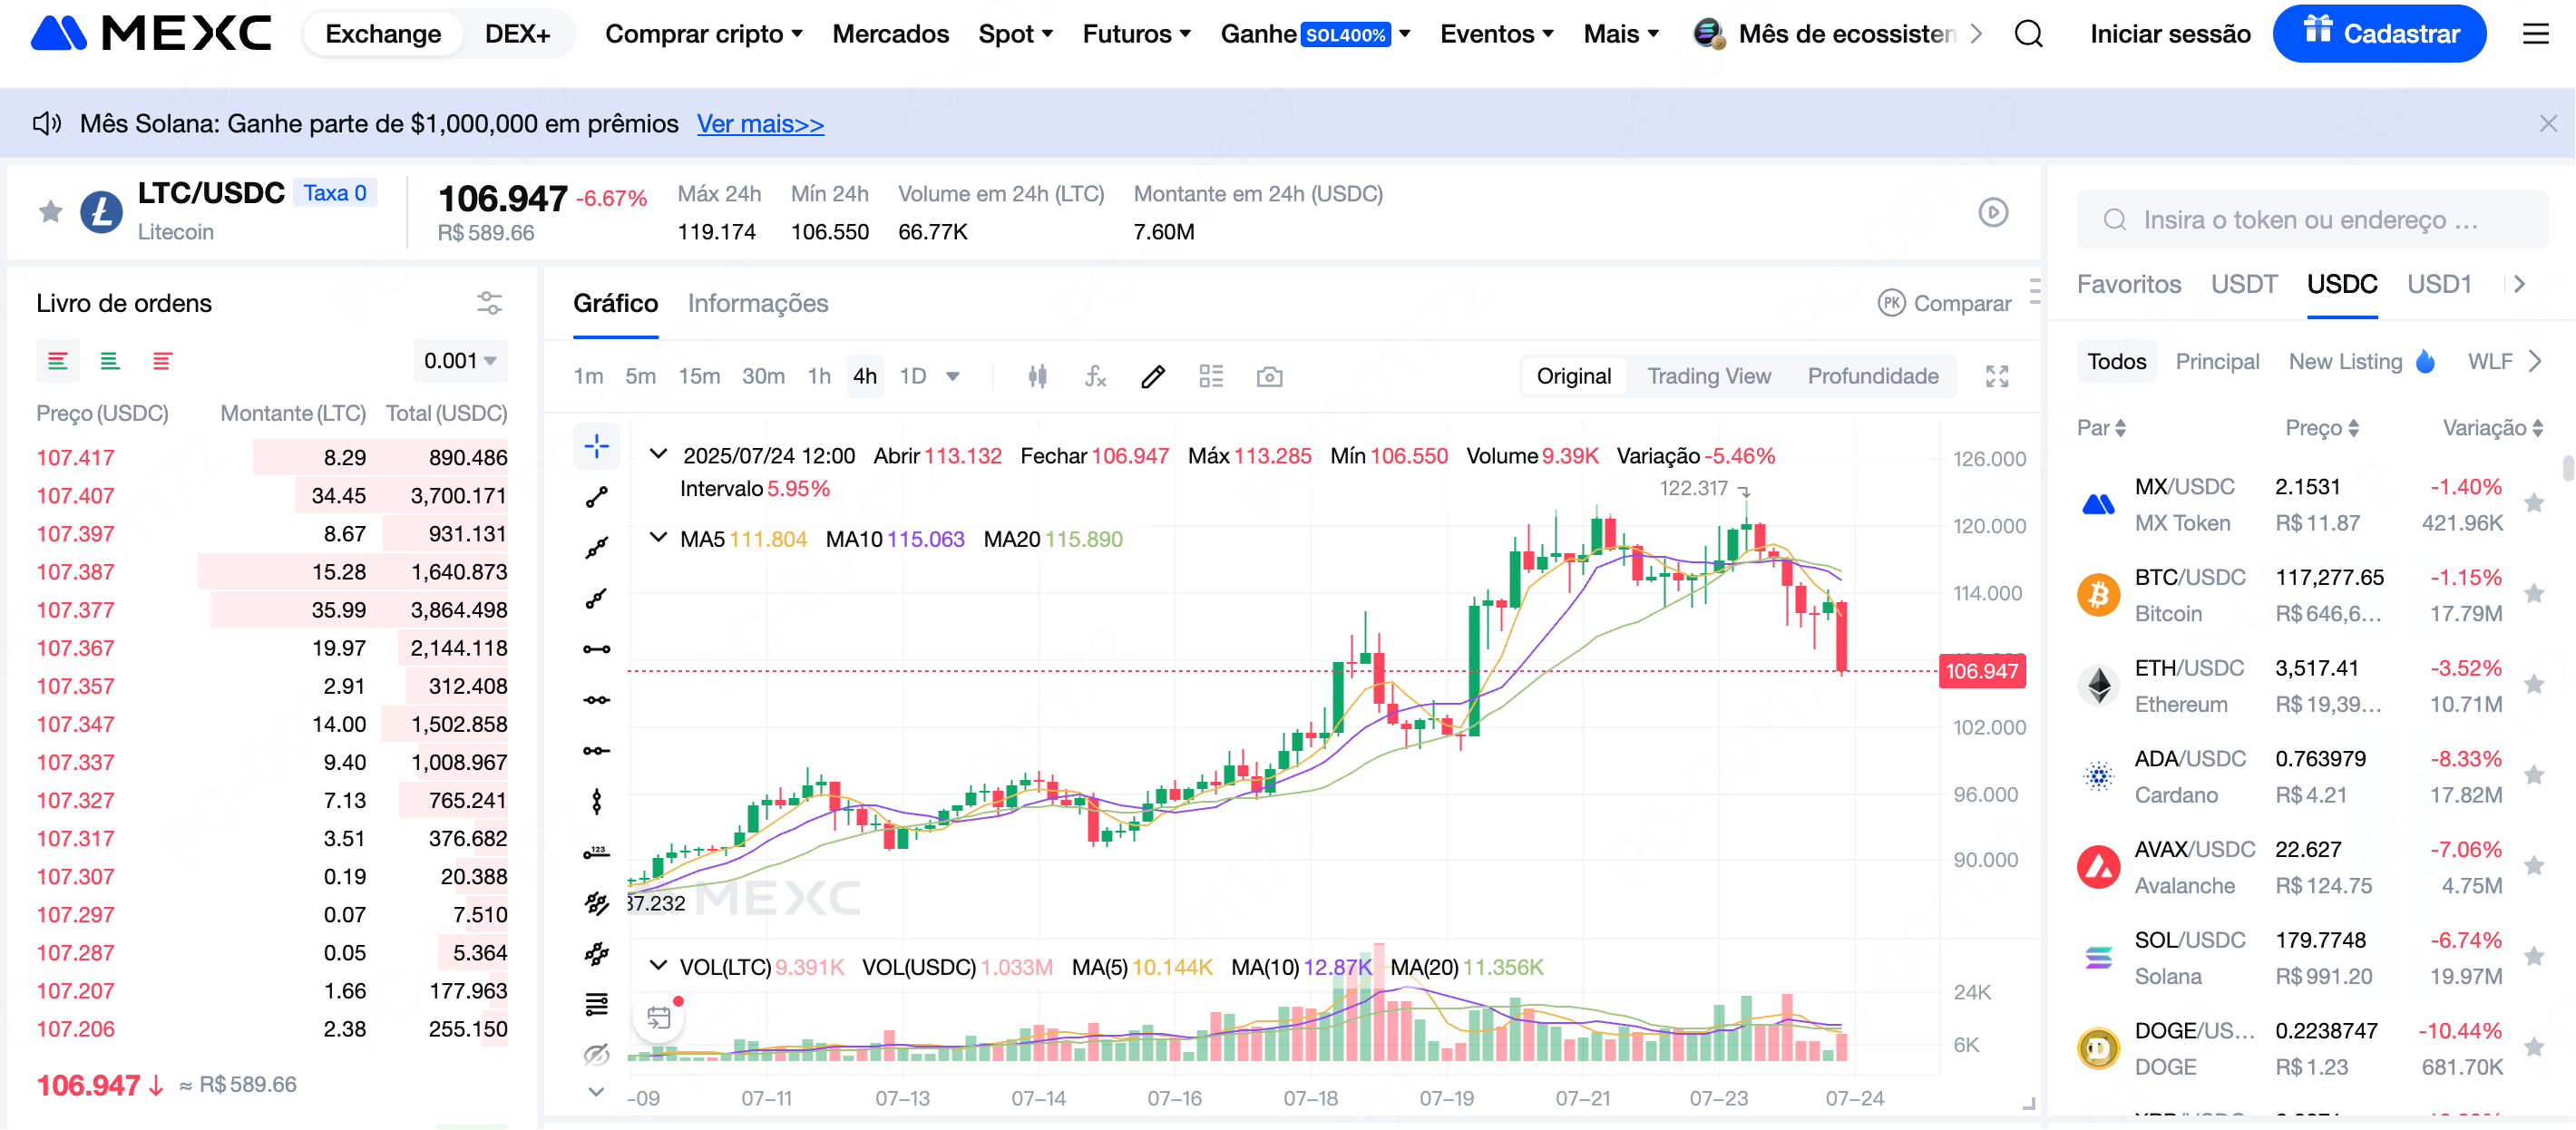This screenshot has width=2576, height=1130.
Task: Click ask price 107.417 in order book
Action: click(75, 458)
